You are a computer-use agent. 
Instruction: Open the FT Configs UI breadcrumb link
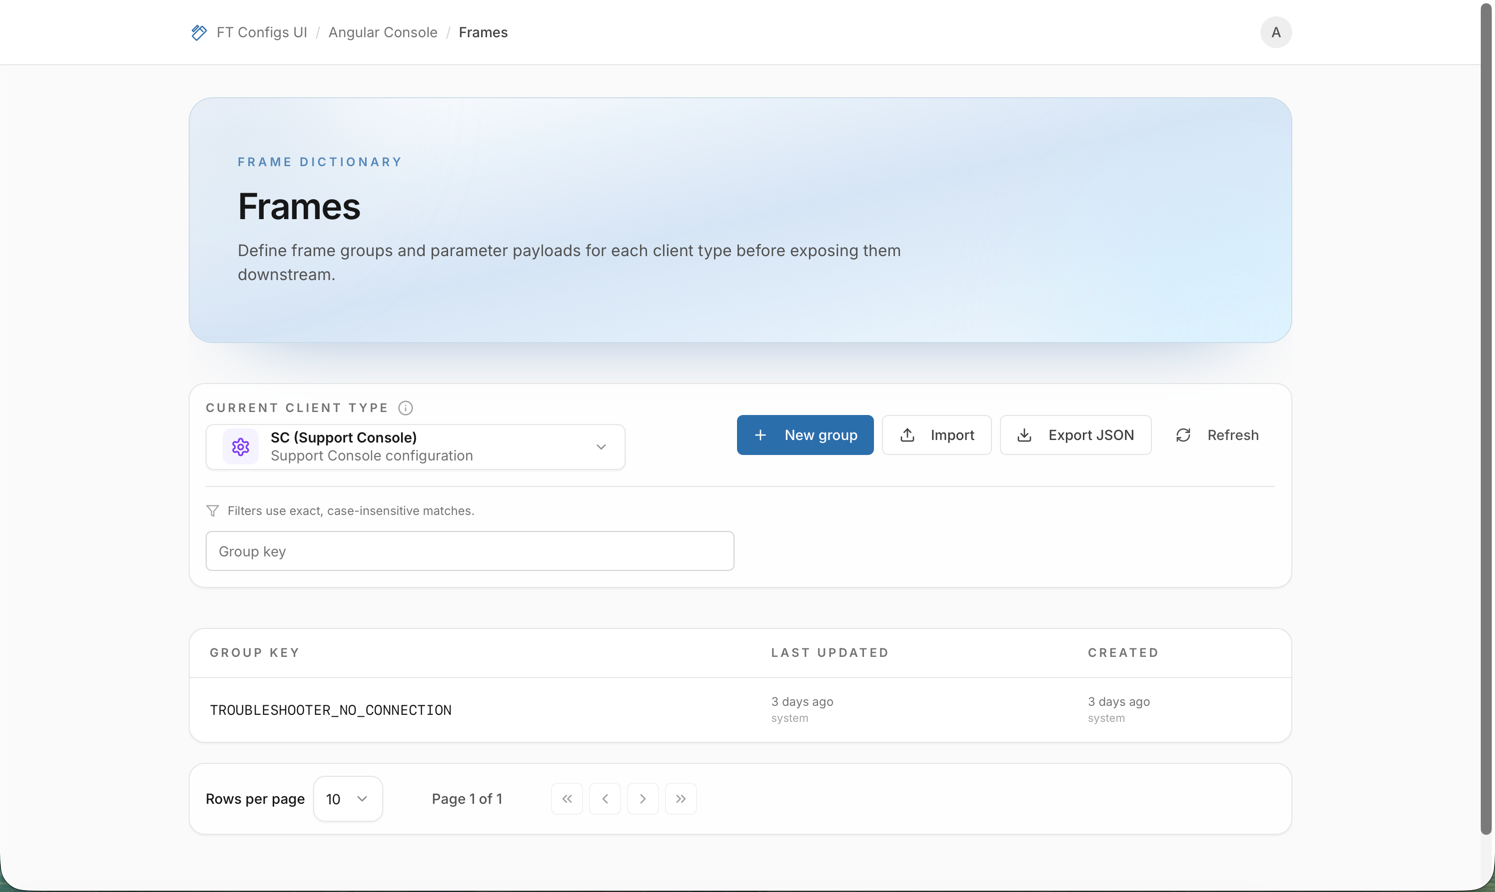pos(262,32)
